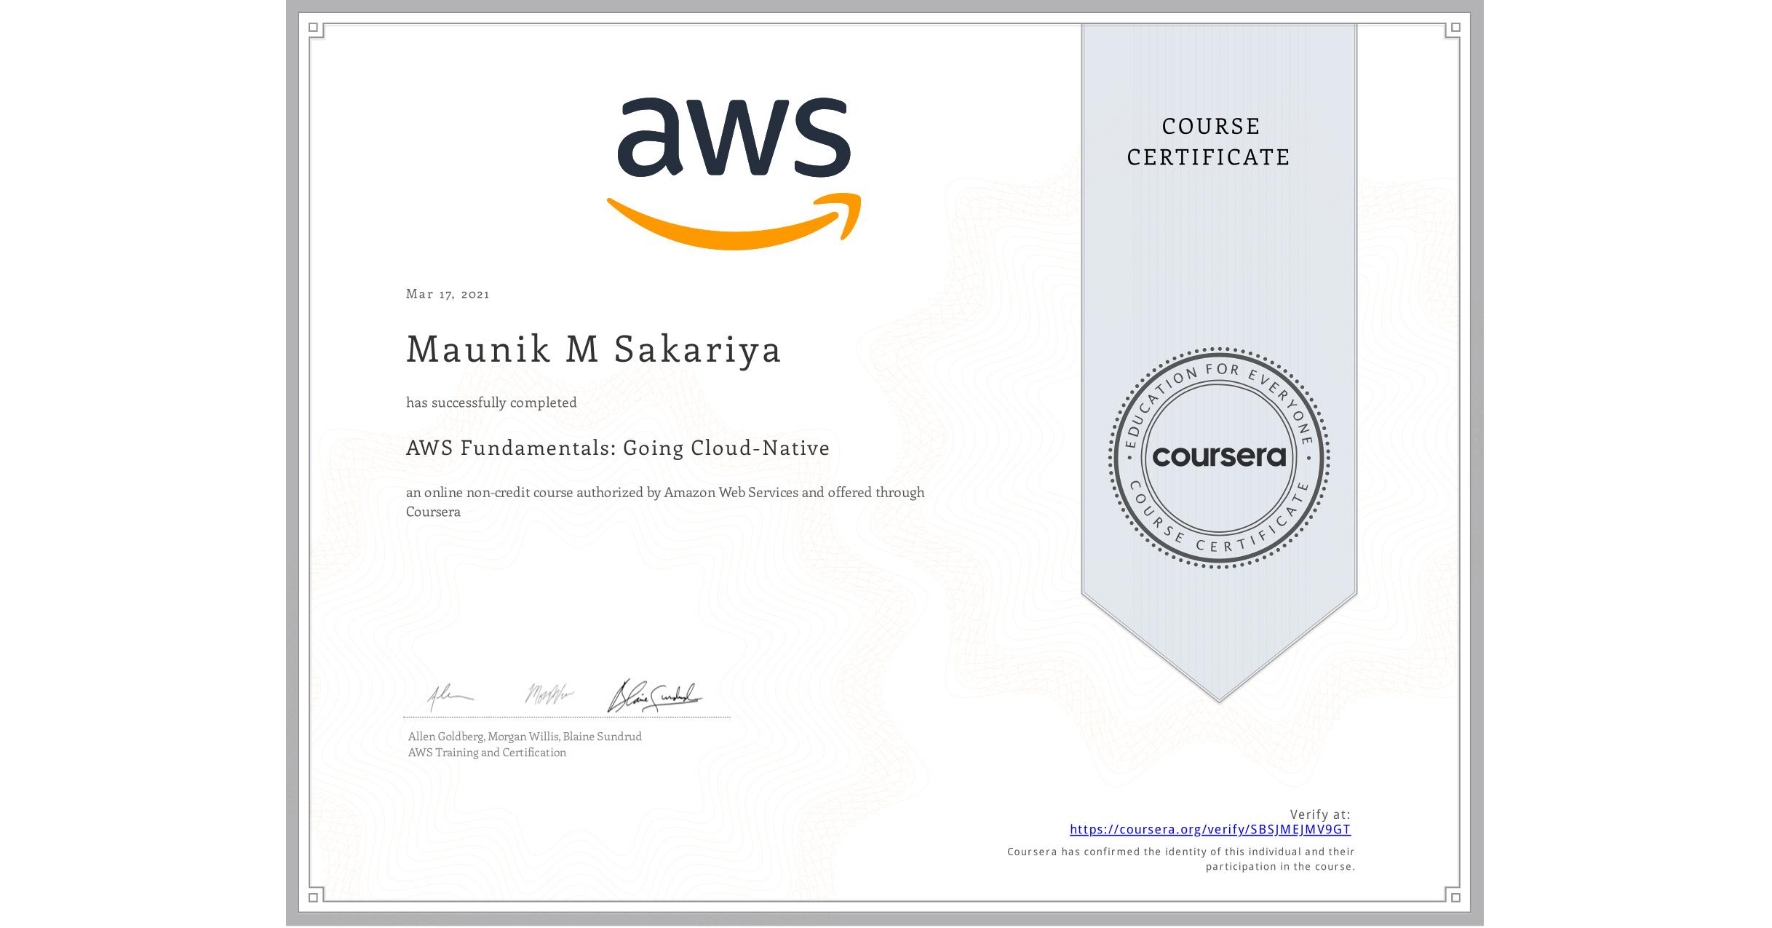Screen dimensions: 1772x928
Task: Click the 'an online non-credit course' description
Action: coord(665,502)
